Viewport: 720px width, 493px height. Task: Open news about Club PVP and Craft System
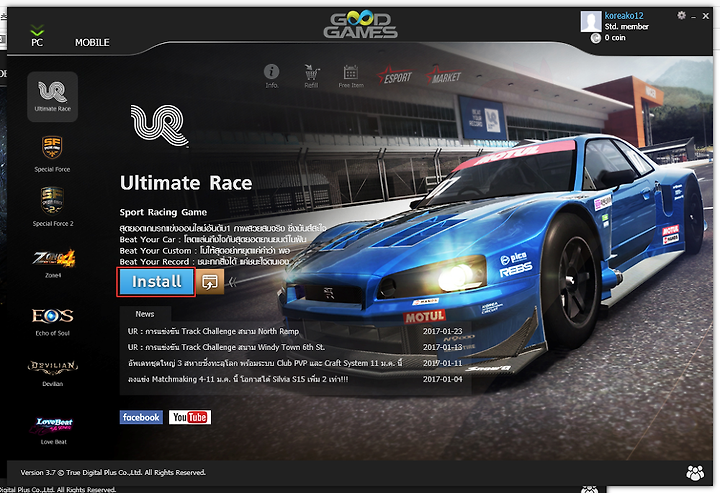click(265, 363)
